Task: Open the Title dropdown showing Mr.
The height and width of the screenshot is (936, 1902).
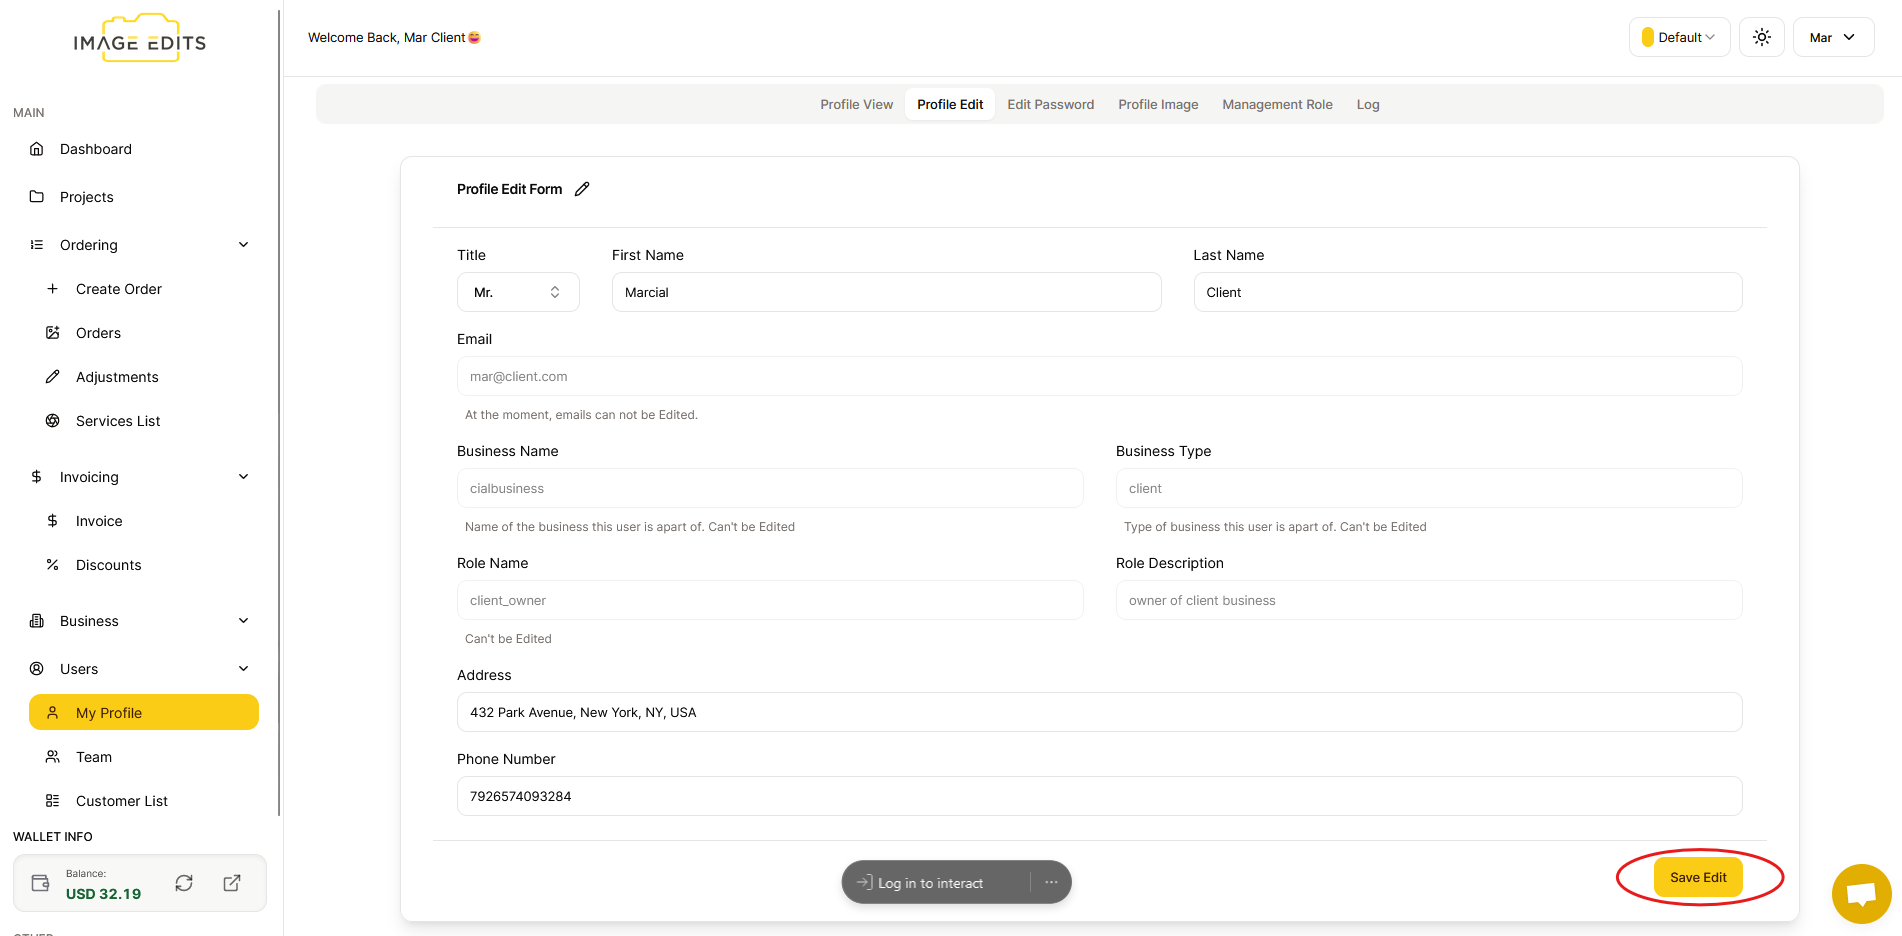Action: (518, 292)
